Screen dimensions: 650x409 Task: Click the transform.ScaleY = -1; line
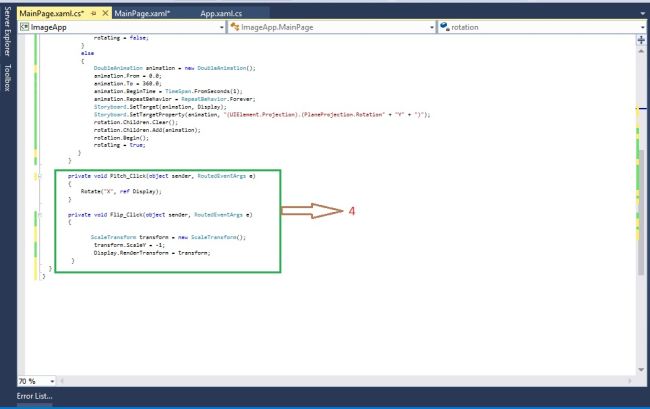point(129,245)
